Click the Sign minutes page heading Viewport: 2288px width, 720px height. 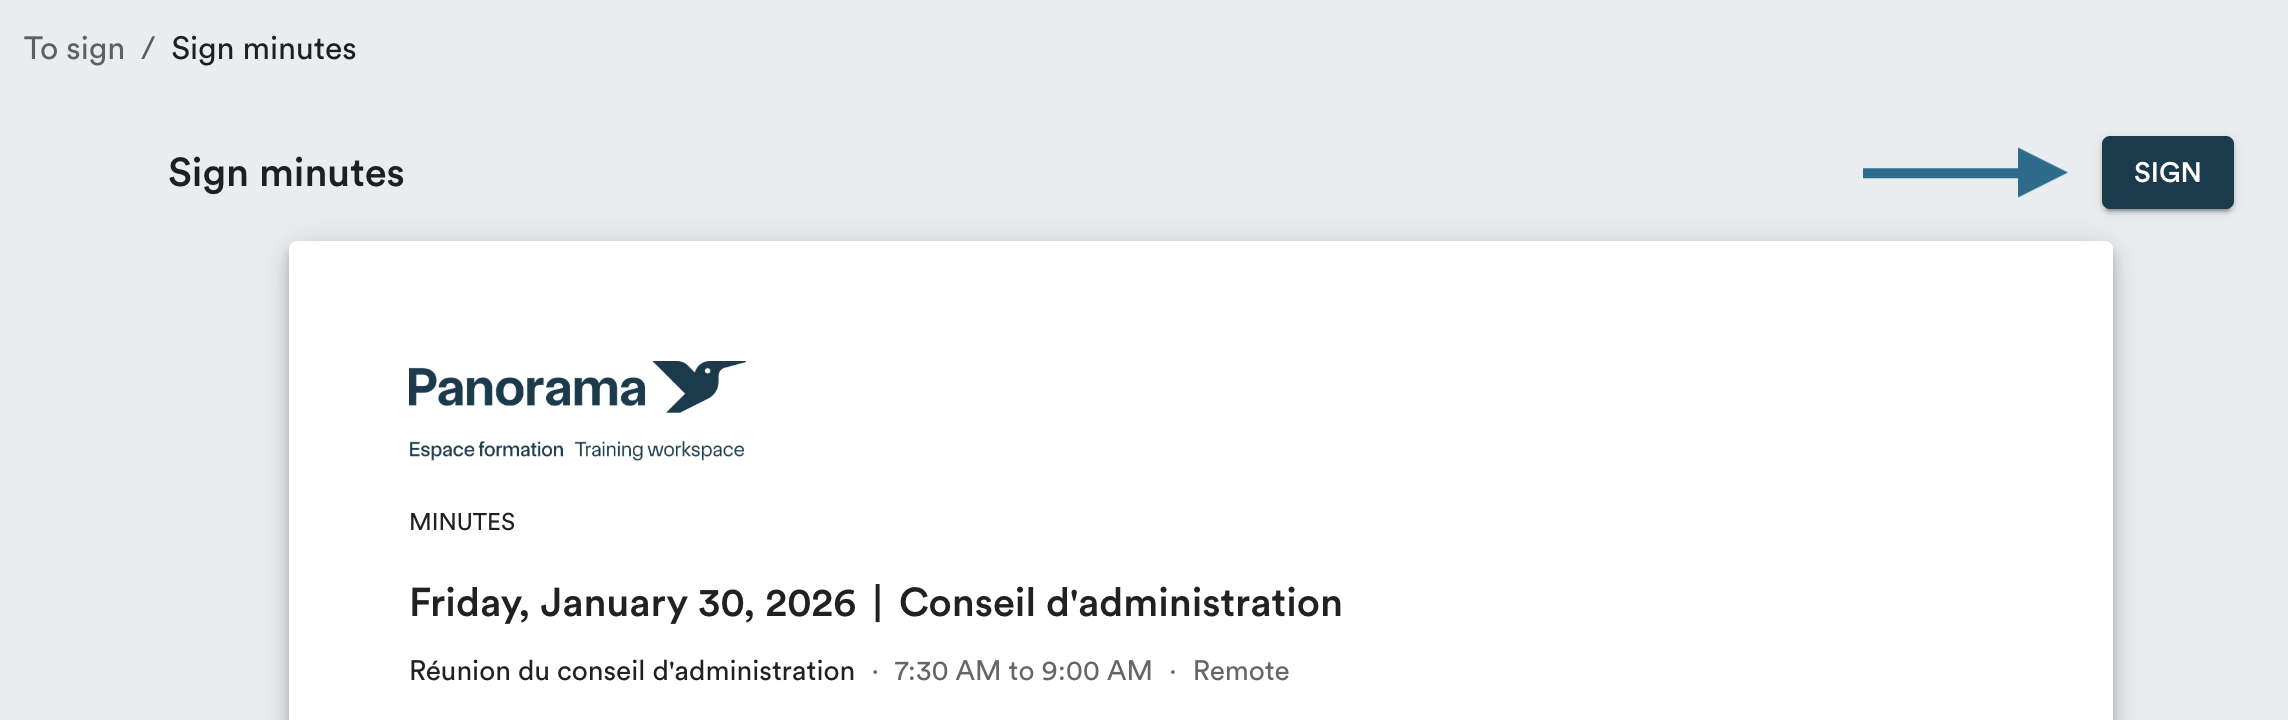pos(286,173)
